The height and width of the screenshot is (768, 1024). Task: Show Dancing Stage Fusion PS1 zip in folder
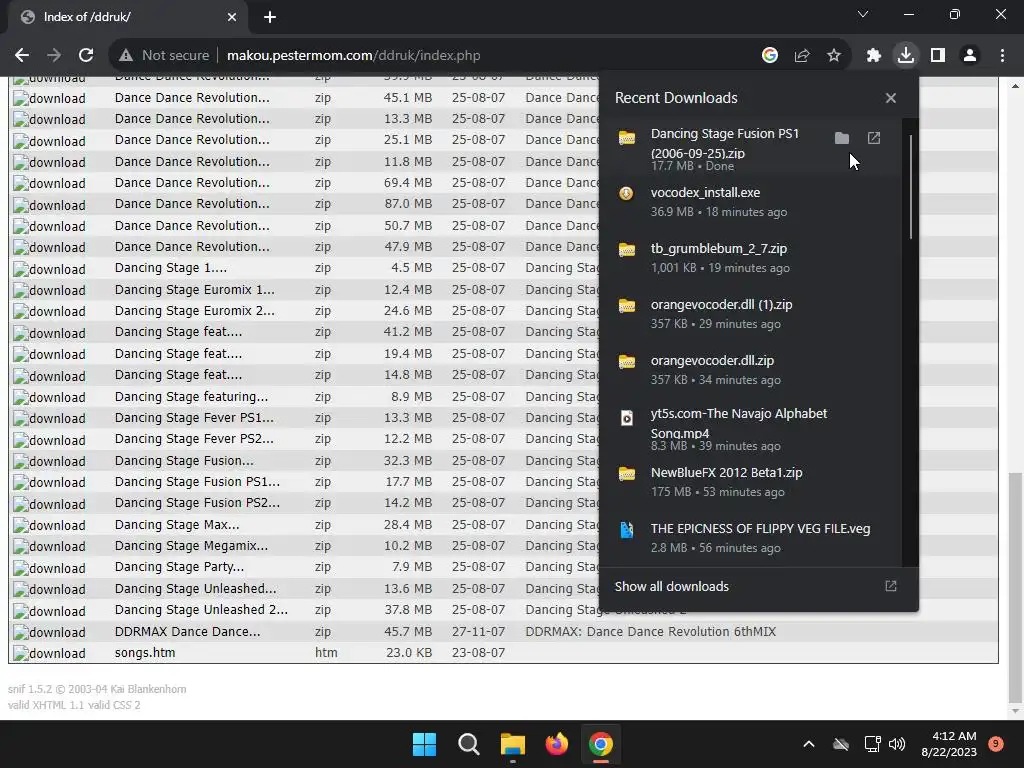[x=842, y=138]
